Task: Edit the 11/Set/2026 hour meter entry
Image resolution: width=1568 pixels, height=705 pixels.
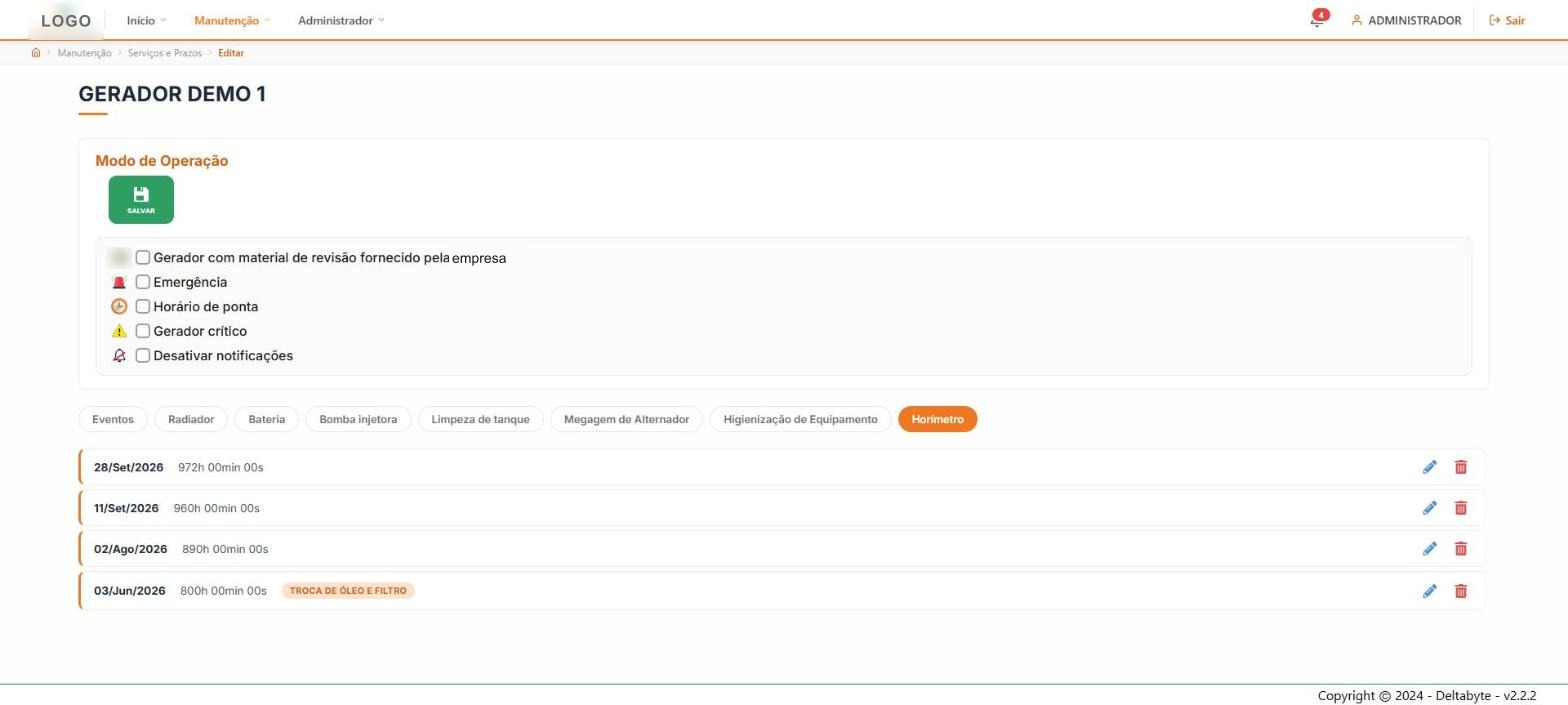Action: (1430, 508)
